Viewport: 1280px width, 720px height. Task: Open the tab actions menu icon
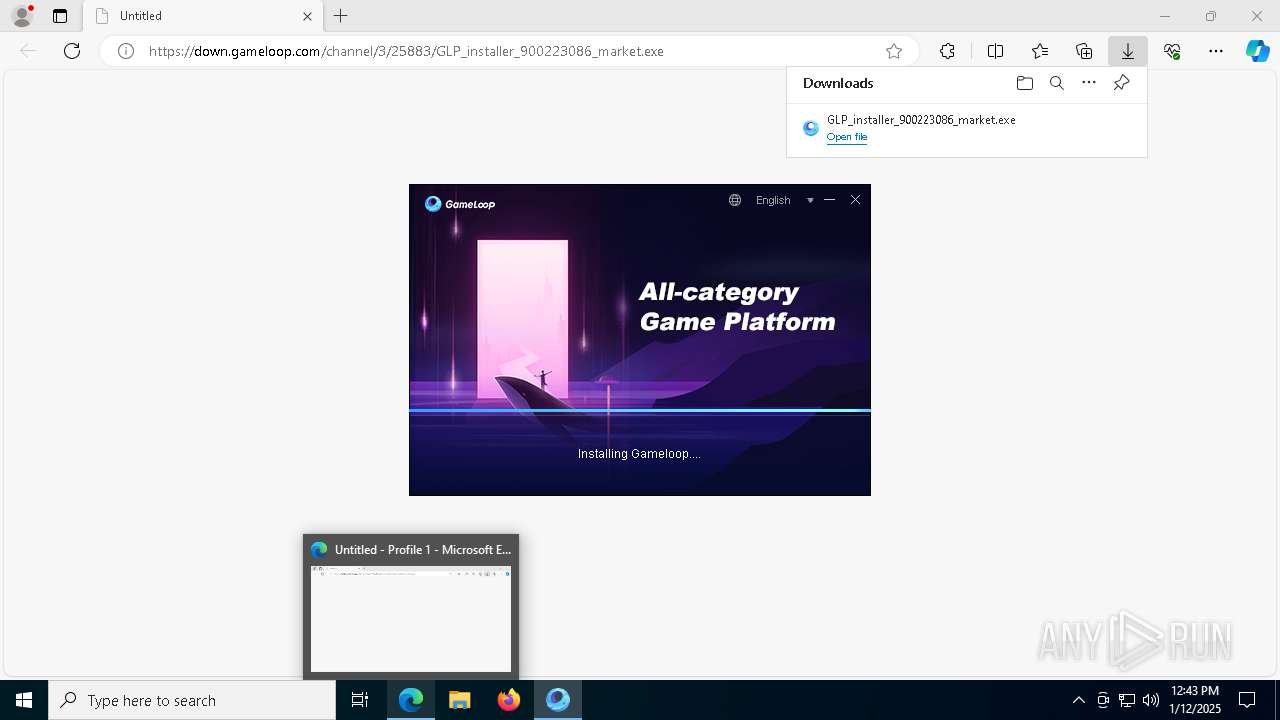tap(60, 16)
